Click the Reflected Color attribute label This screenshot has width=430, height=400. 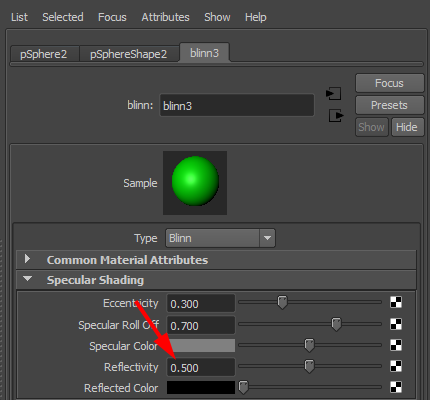coord(121,388)
